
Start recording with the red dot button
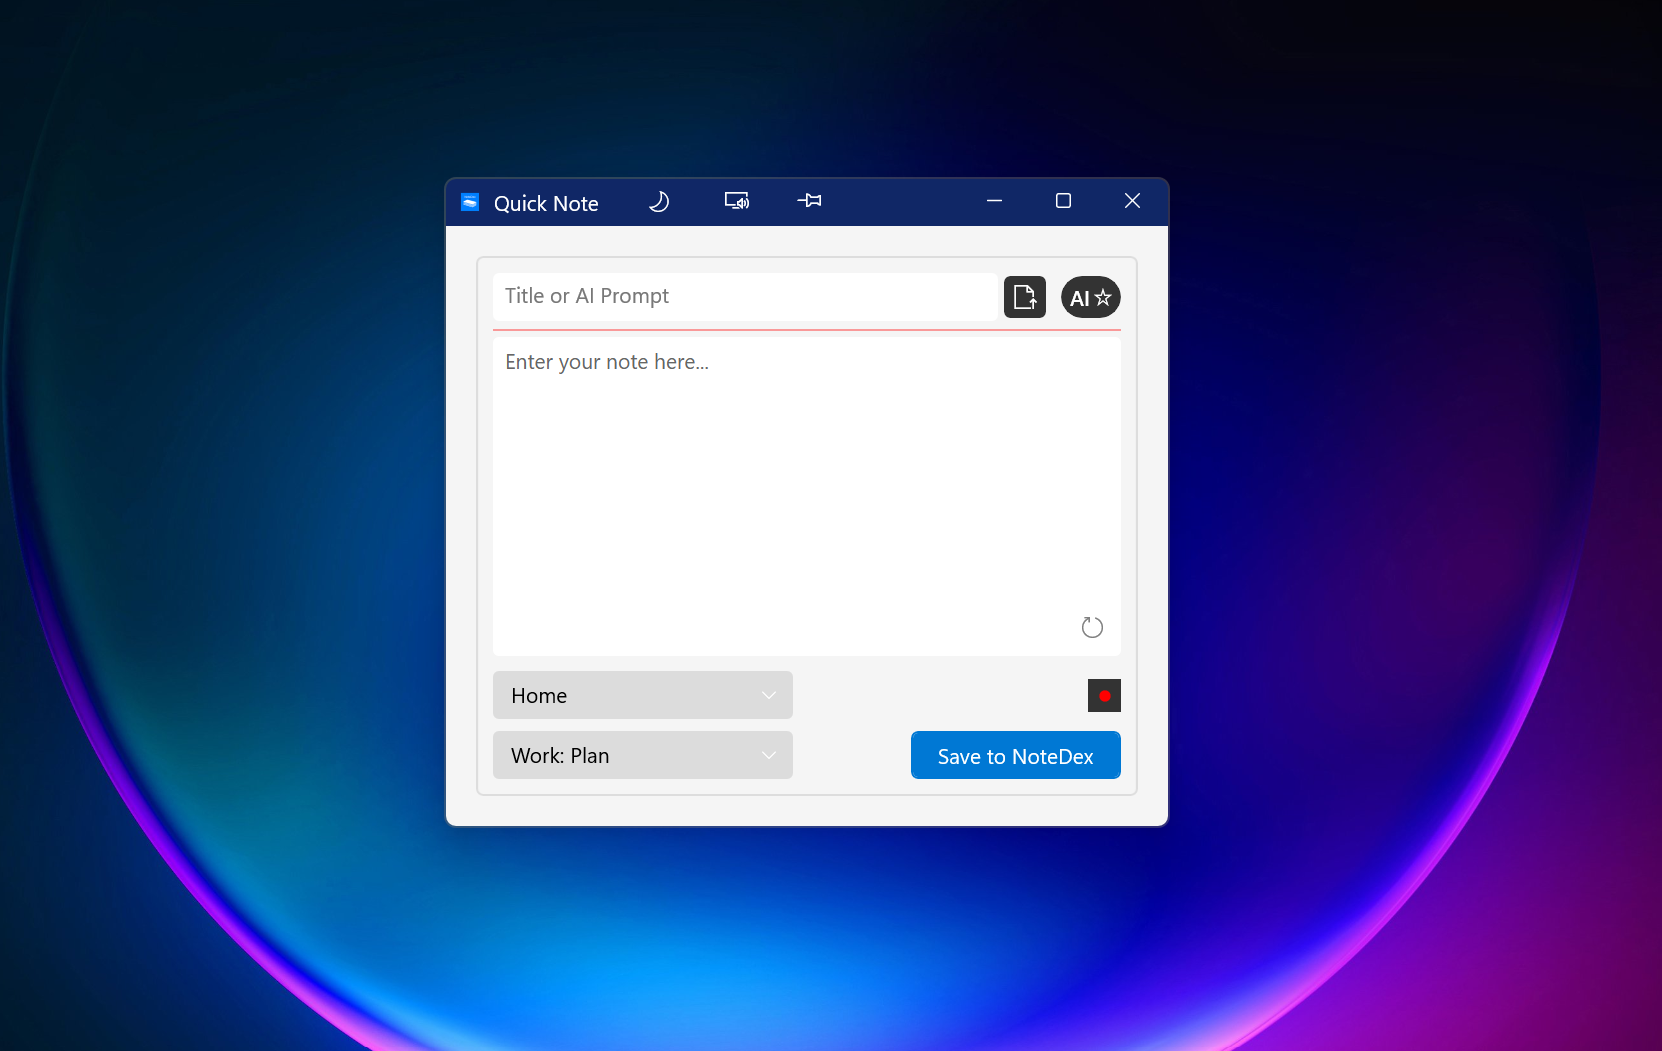(x=1104, y=695)
